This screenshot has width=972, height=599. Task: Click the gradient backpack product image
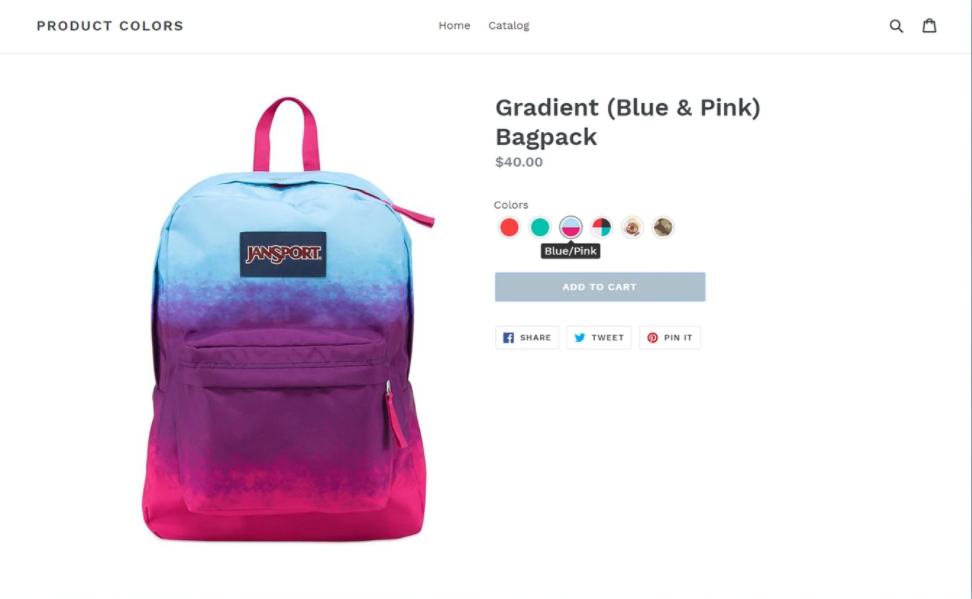coord(287,319)
